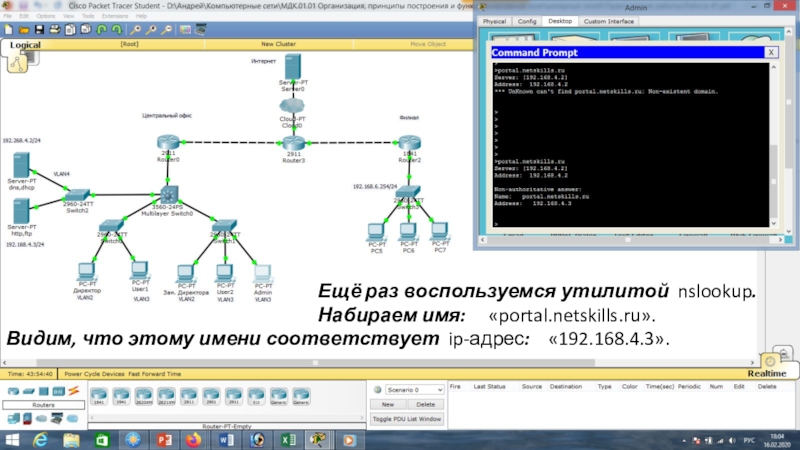Click the Paste toolbar icon

coord(86,30)
